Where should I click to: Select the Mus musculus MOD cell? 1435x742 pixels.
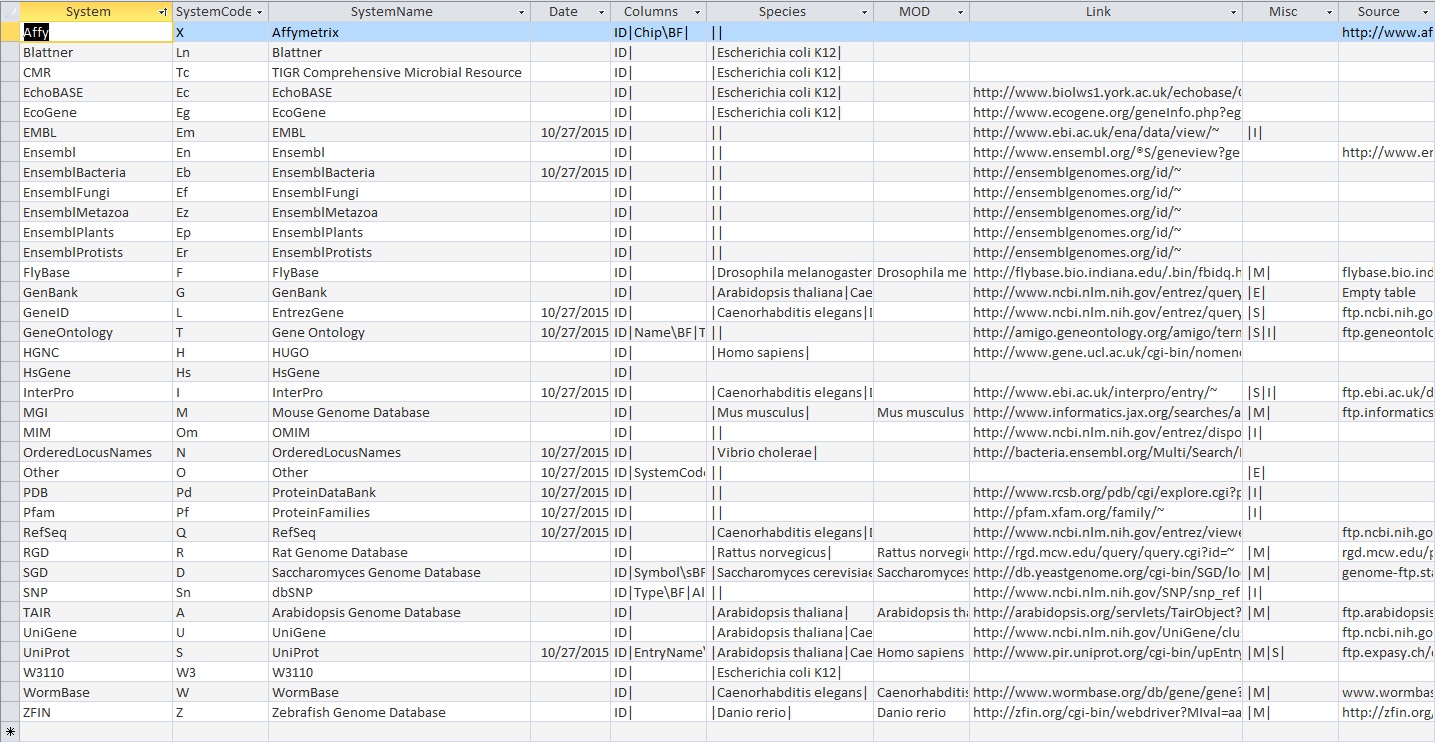(922, 412)
